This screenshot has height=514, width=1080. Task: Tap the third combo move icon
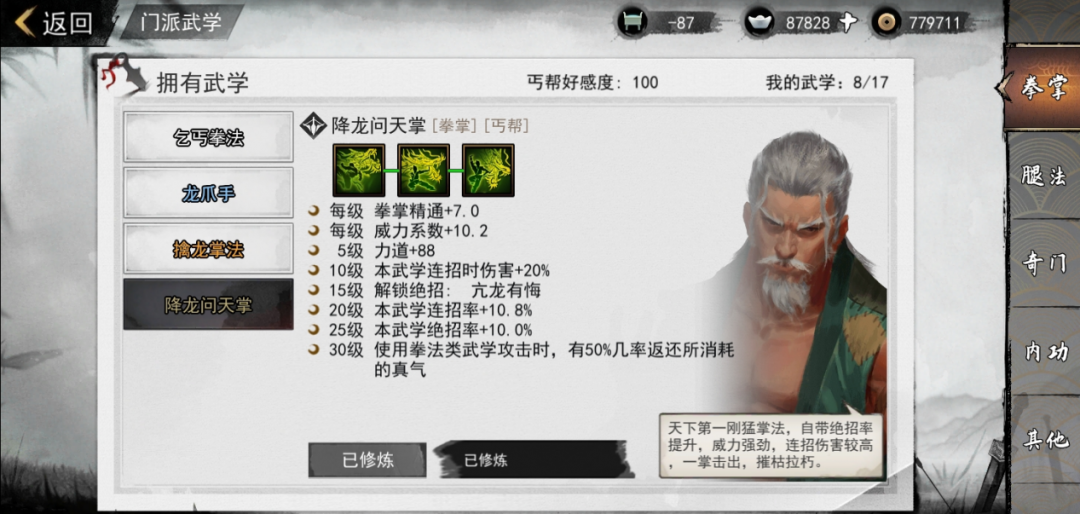tap(488, 170)
